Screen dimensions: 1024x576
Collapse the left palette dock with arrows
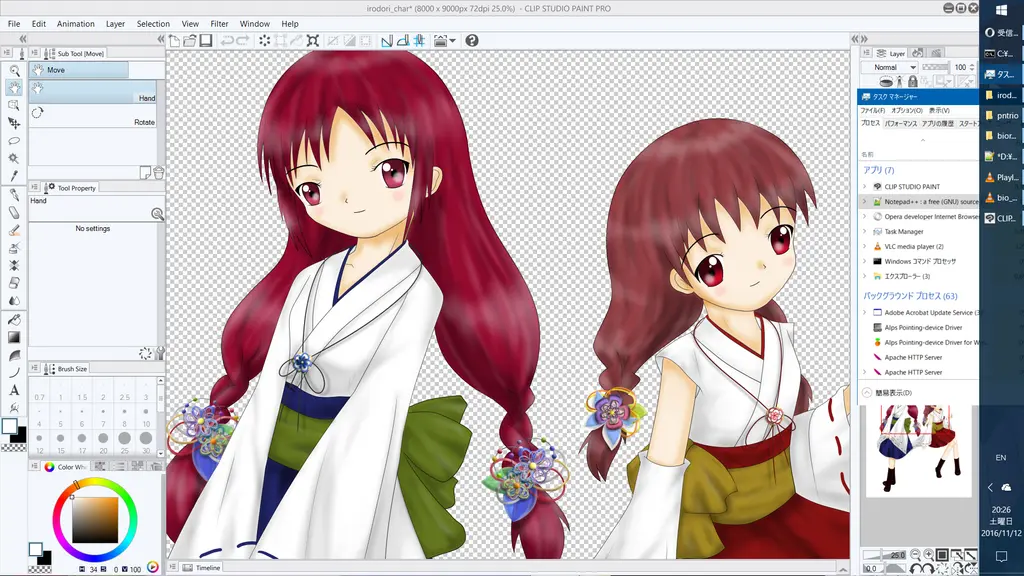click(x=23, y=39)
